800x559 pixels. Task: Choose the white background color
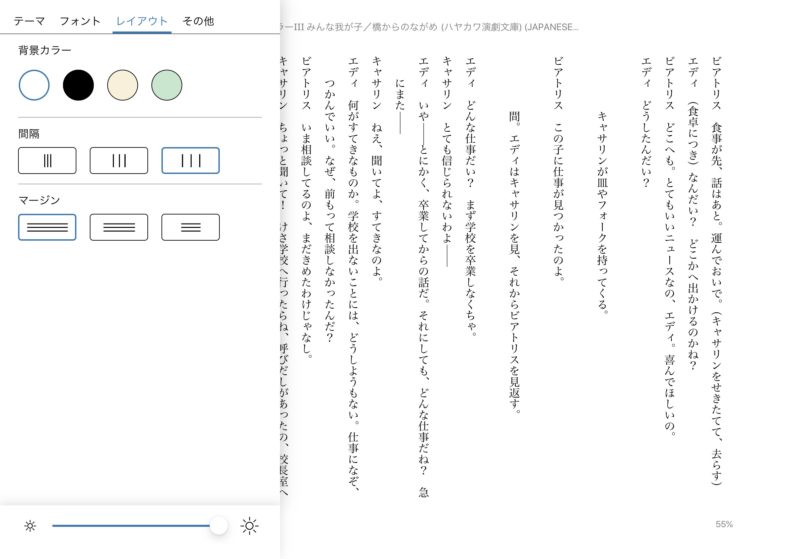click(x=34, y=85)
